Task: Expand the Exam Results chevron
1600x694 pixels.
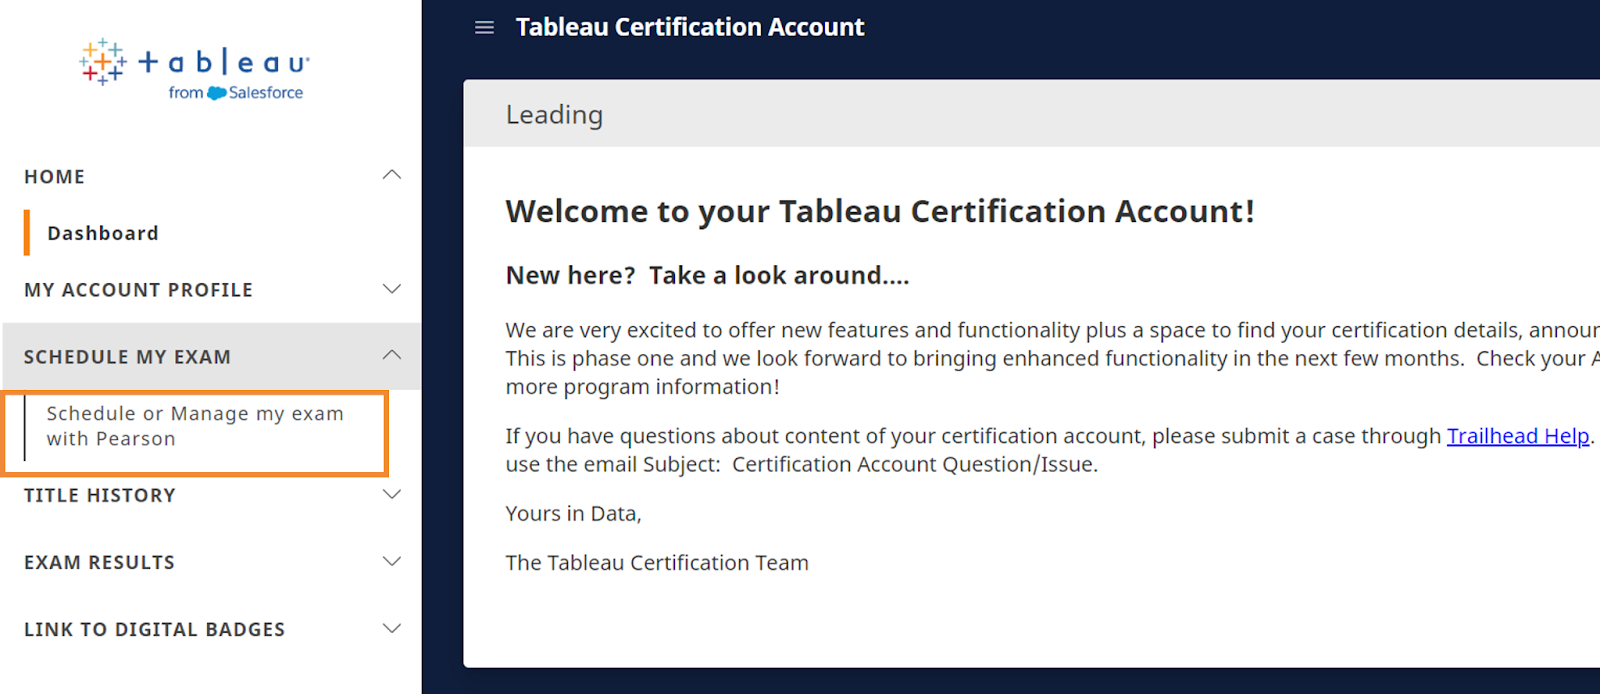Action: [x=392, y=561]
